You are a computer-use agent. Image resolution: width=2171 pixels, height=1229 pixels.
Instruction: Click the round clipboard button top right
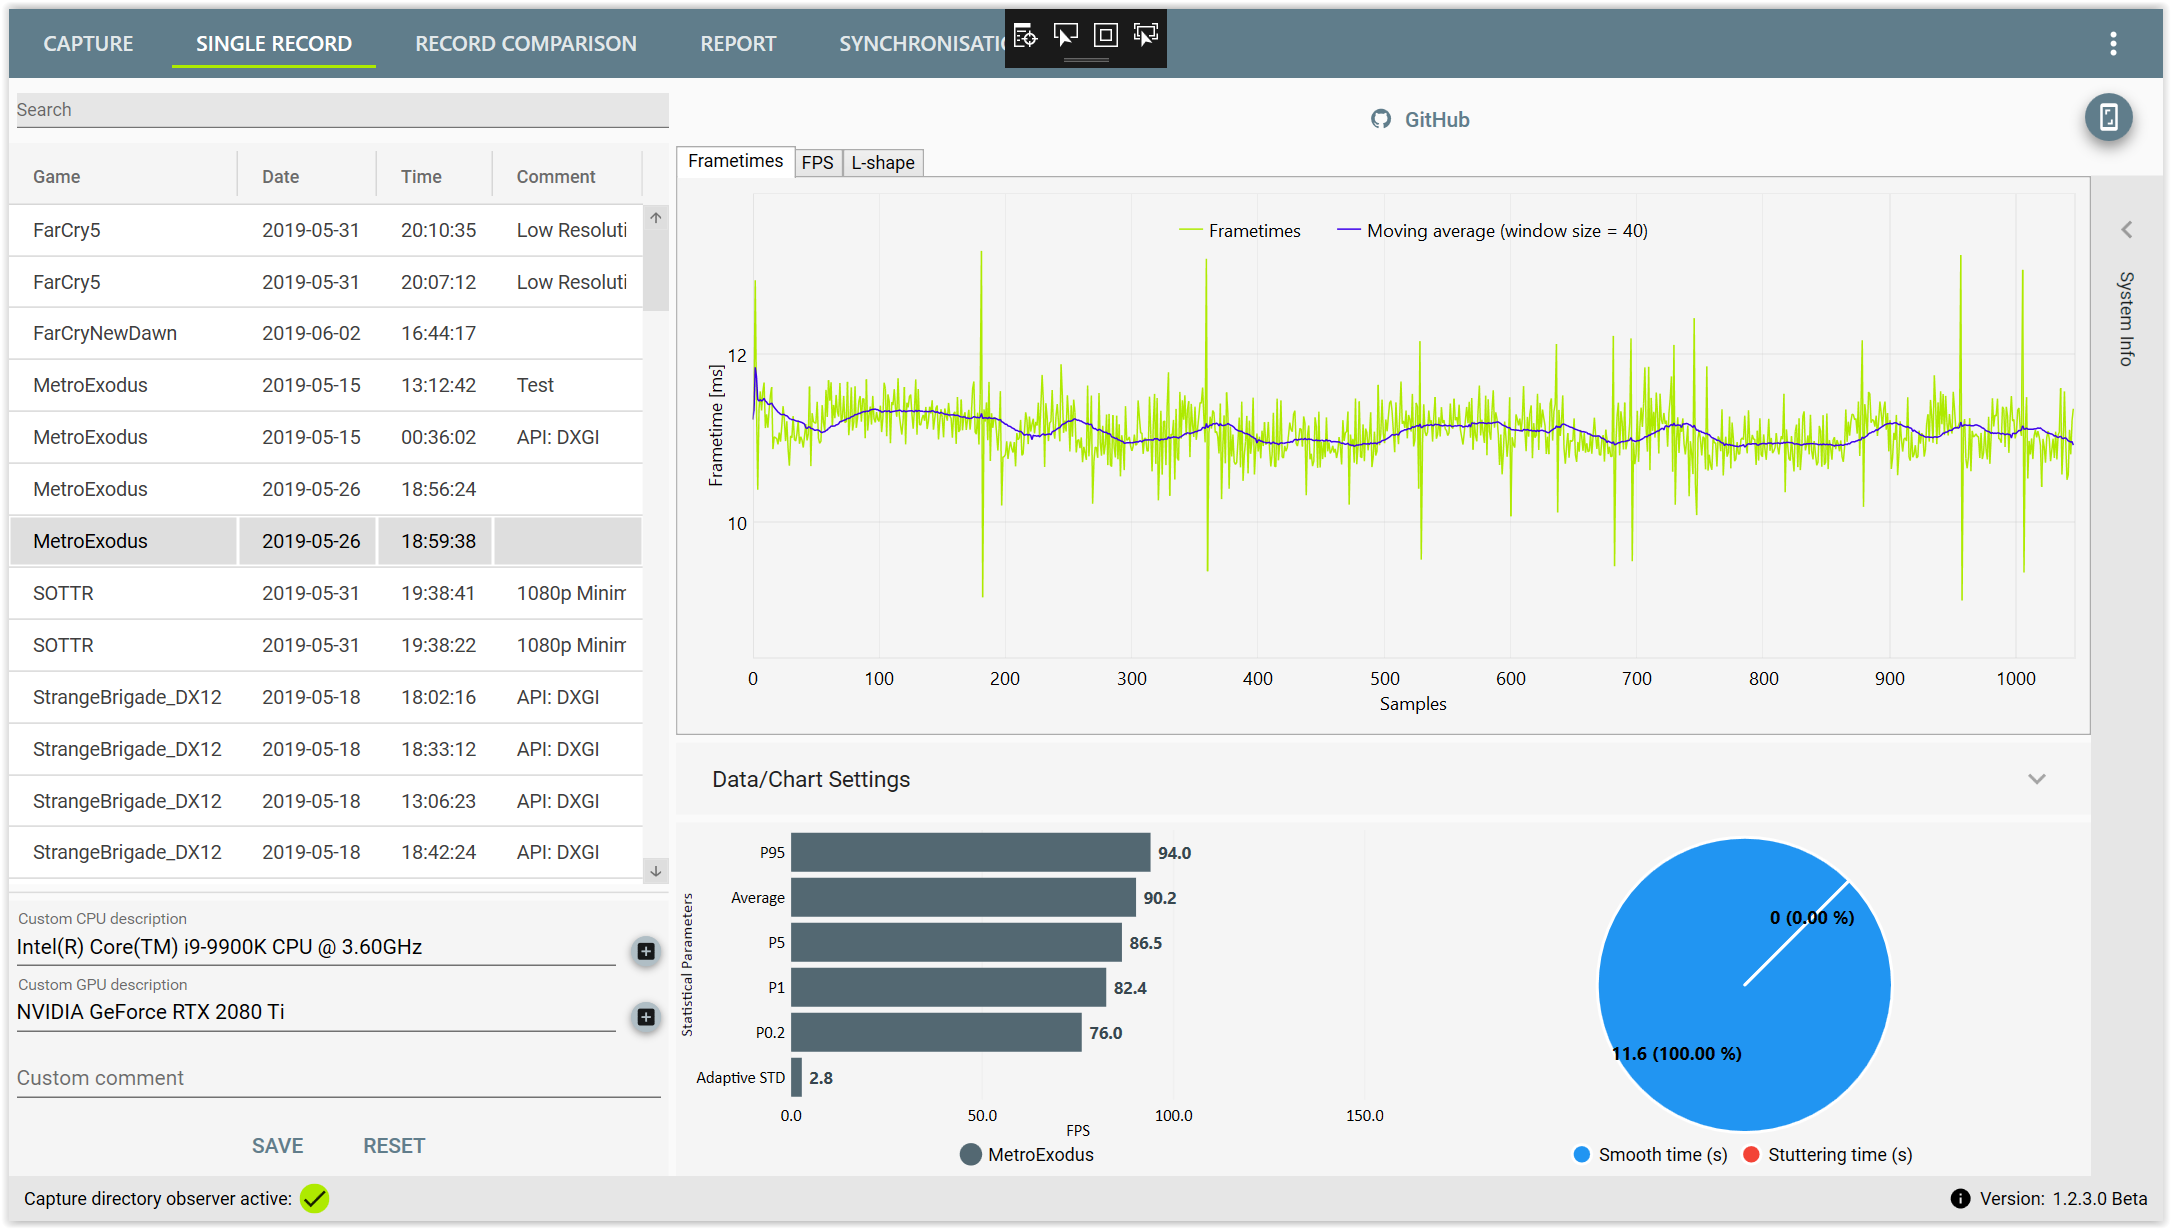(2108, 118)
